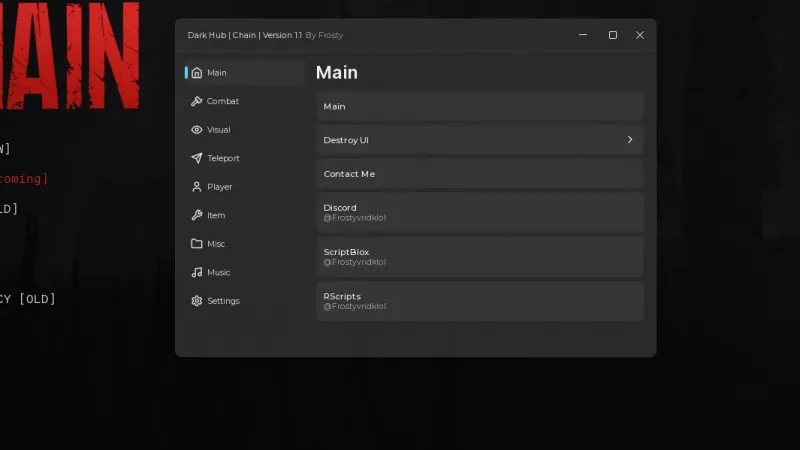Click the person icon beside Player
Image resolution: width=800 pixels, height=450 pixels.
[x=196, y=187]
